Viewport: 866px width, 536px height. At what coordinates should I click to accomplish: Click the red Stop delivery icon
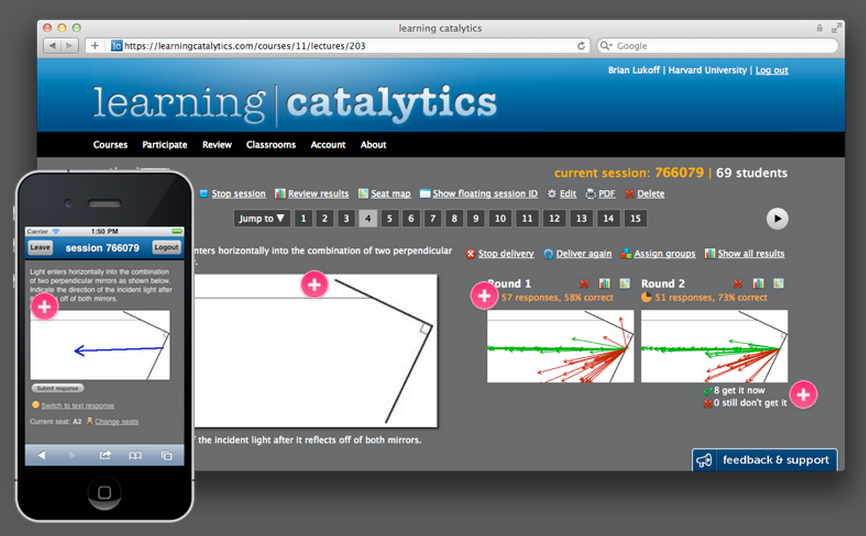click(471, 254)
